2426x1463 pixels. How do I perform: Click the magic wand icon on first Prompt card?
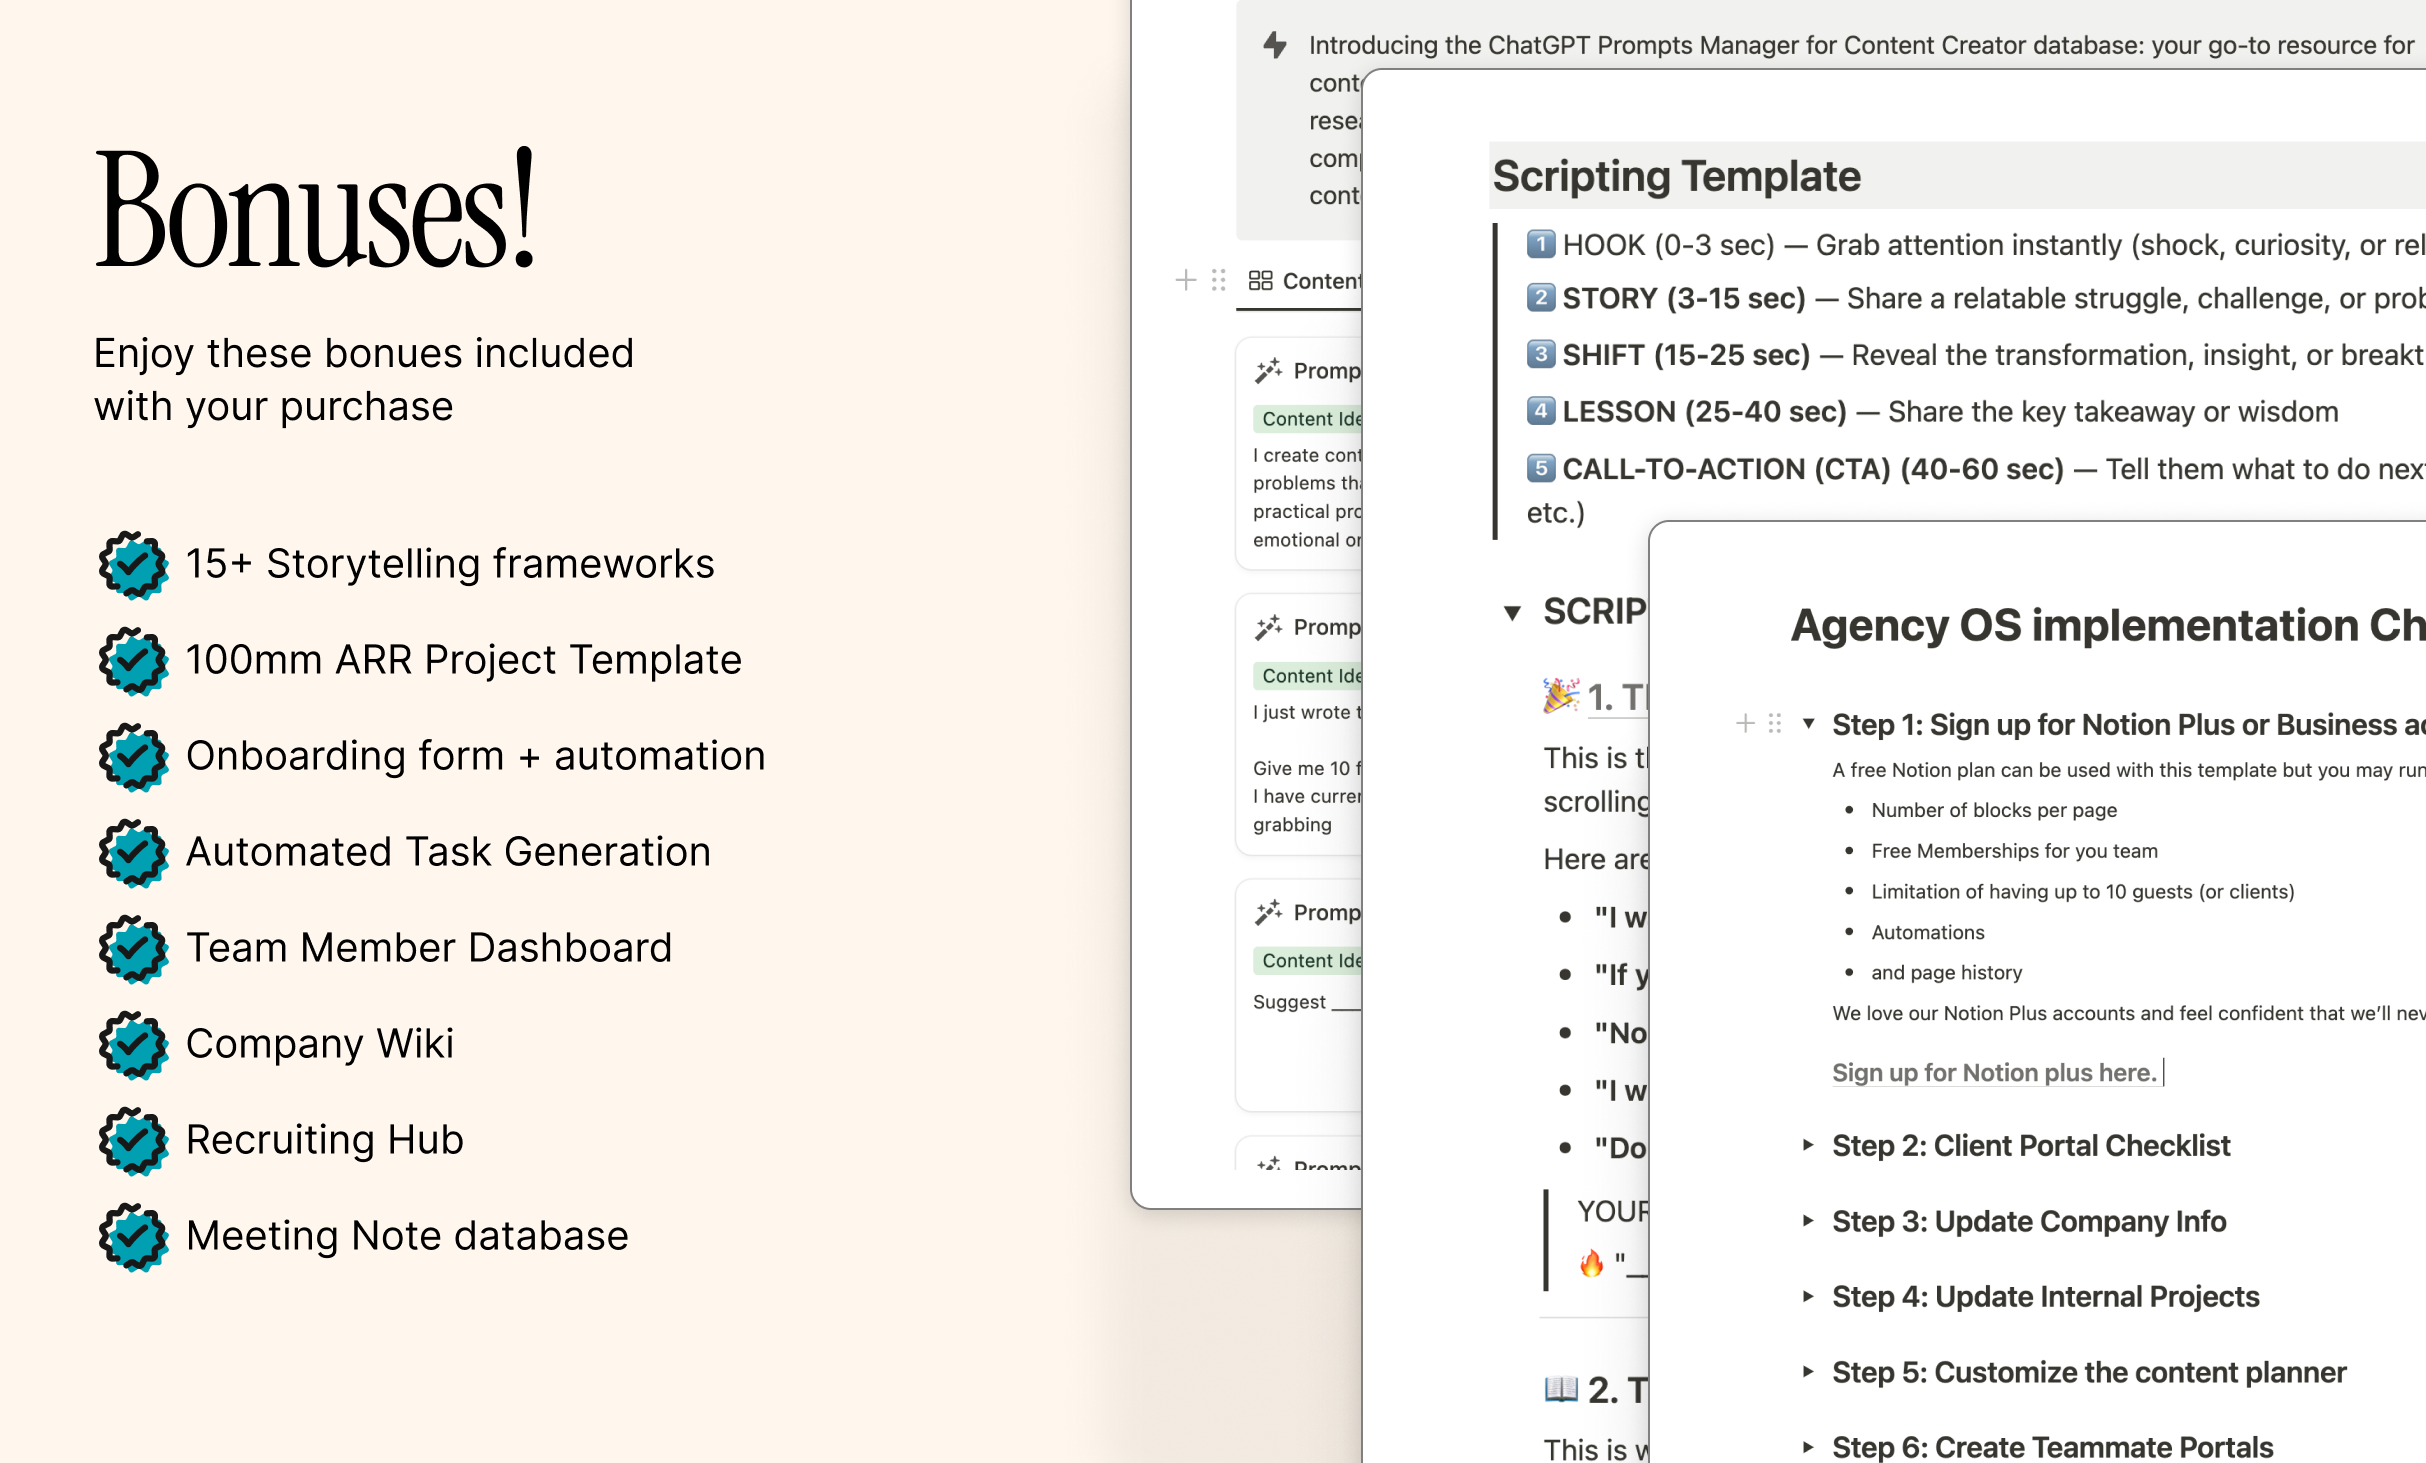[x=1269, y=371]
